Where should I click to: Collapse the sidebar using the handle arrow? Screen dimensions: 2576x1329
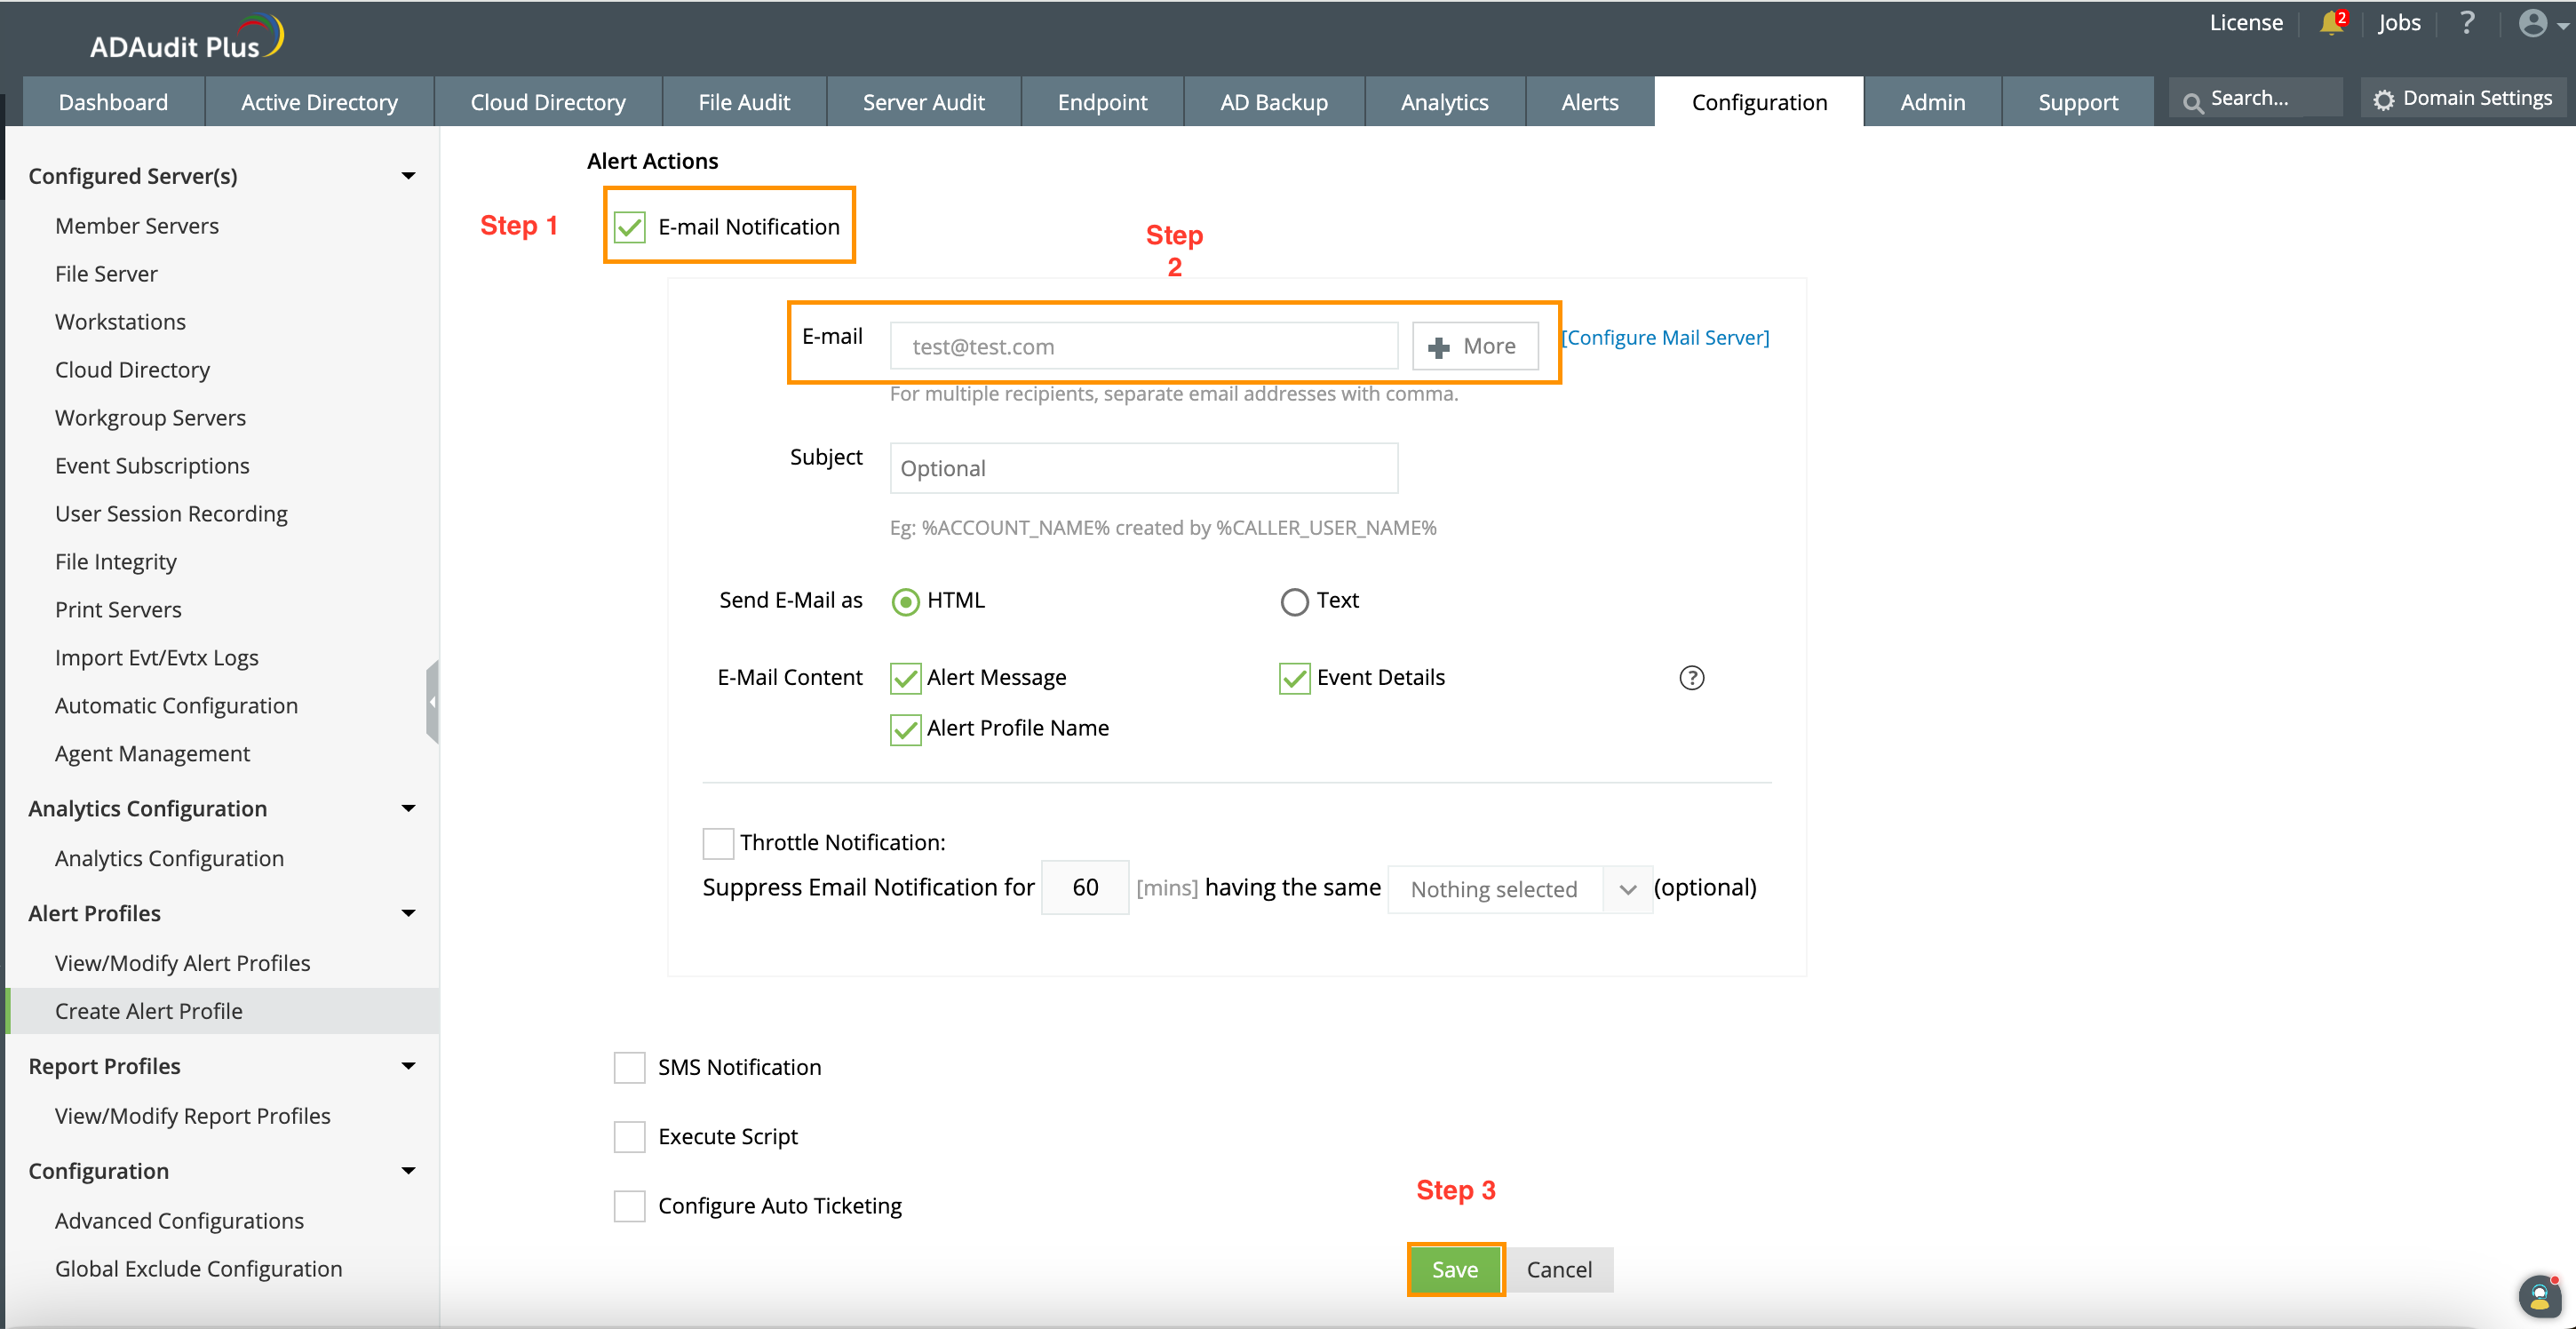tap(432, 702)
